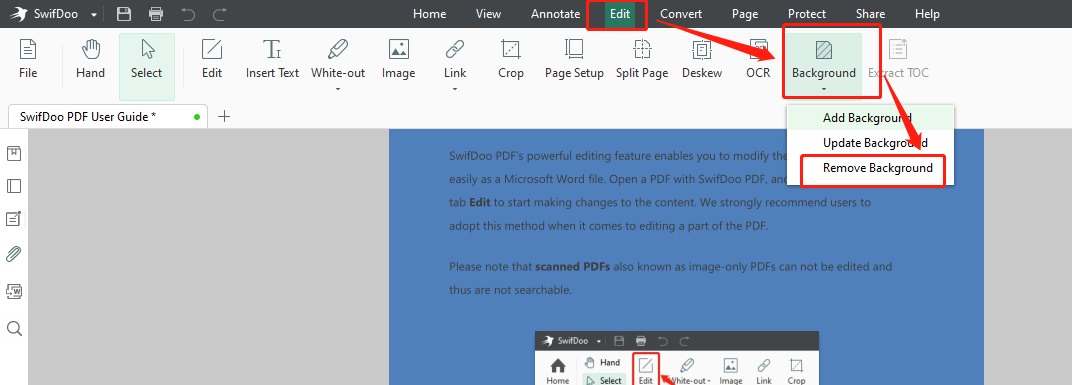Click the Image insert tool
Viewport: 1072px width, 385px height.
click(399, 59)
